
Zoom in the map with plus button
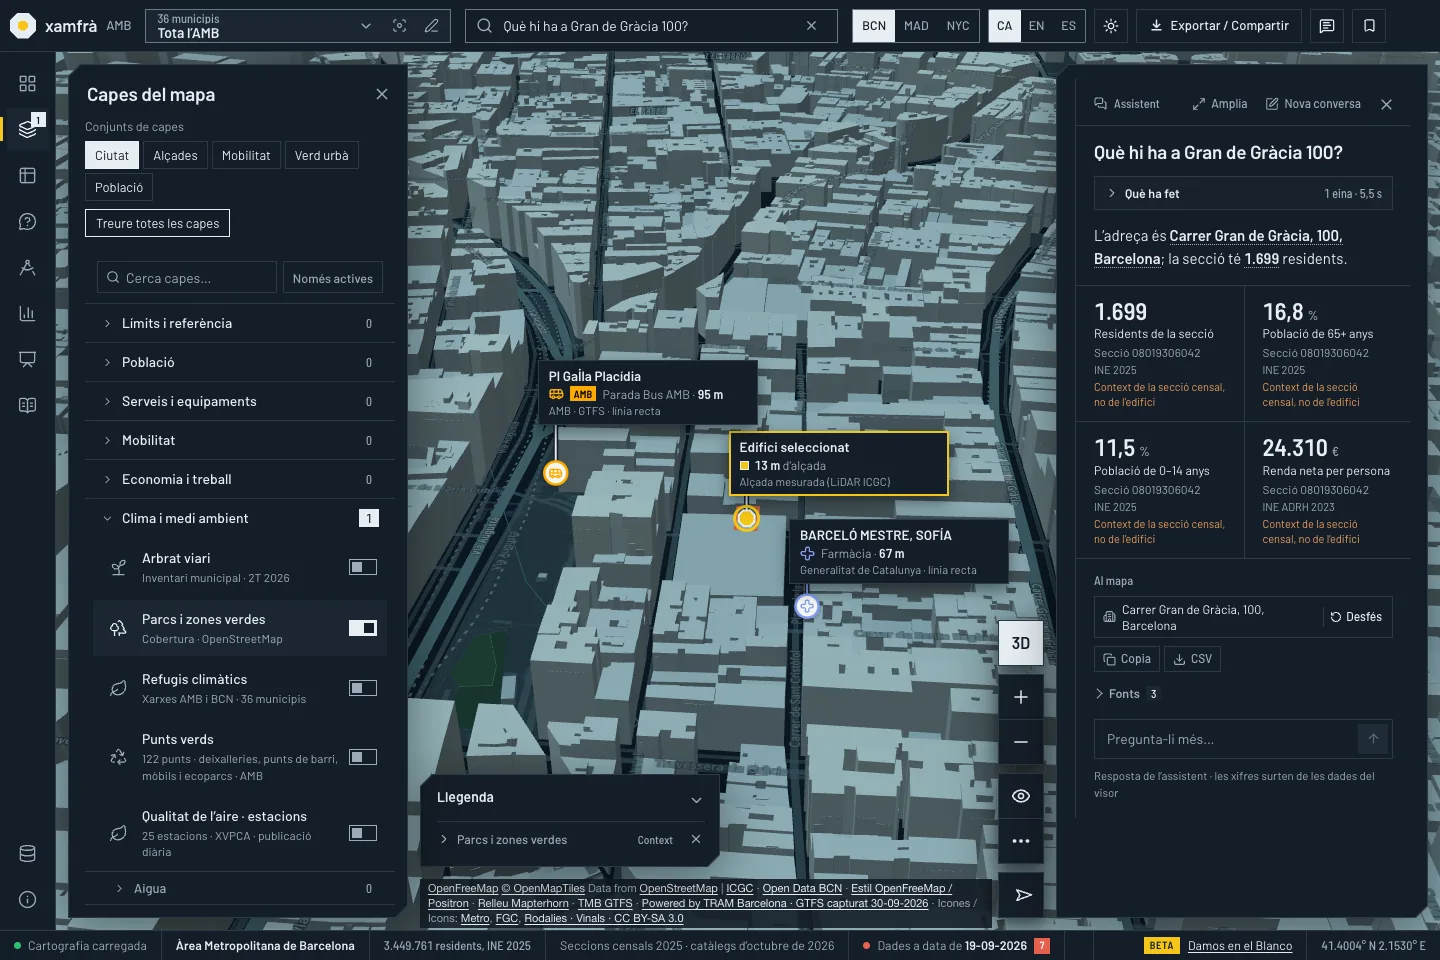[x=1021, y=697]
